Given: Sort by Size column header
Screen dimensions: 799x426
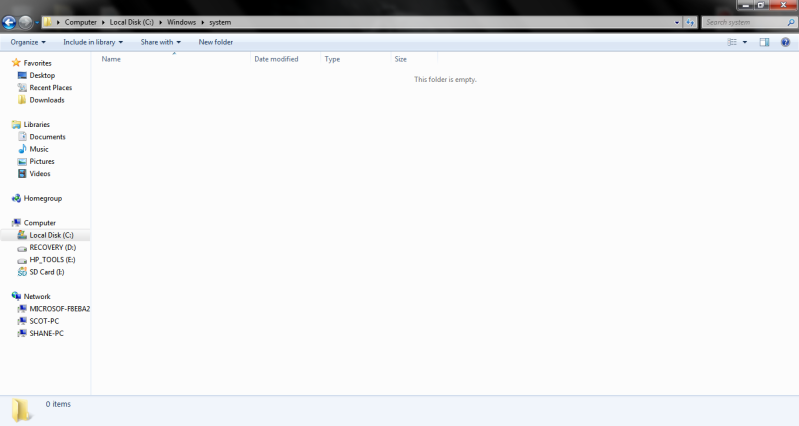Looking at the screenshot, I should pyautogui.click(x=414, y=59).
